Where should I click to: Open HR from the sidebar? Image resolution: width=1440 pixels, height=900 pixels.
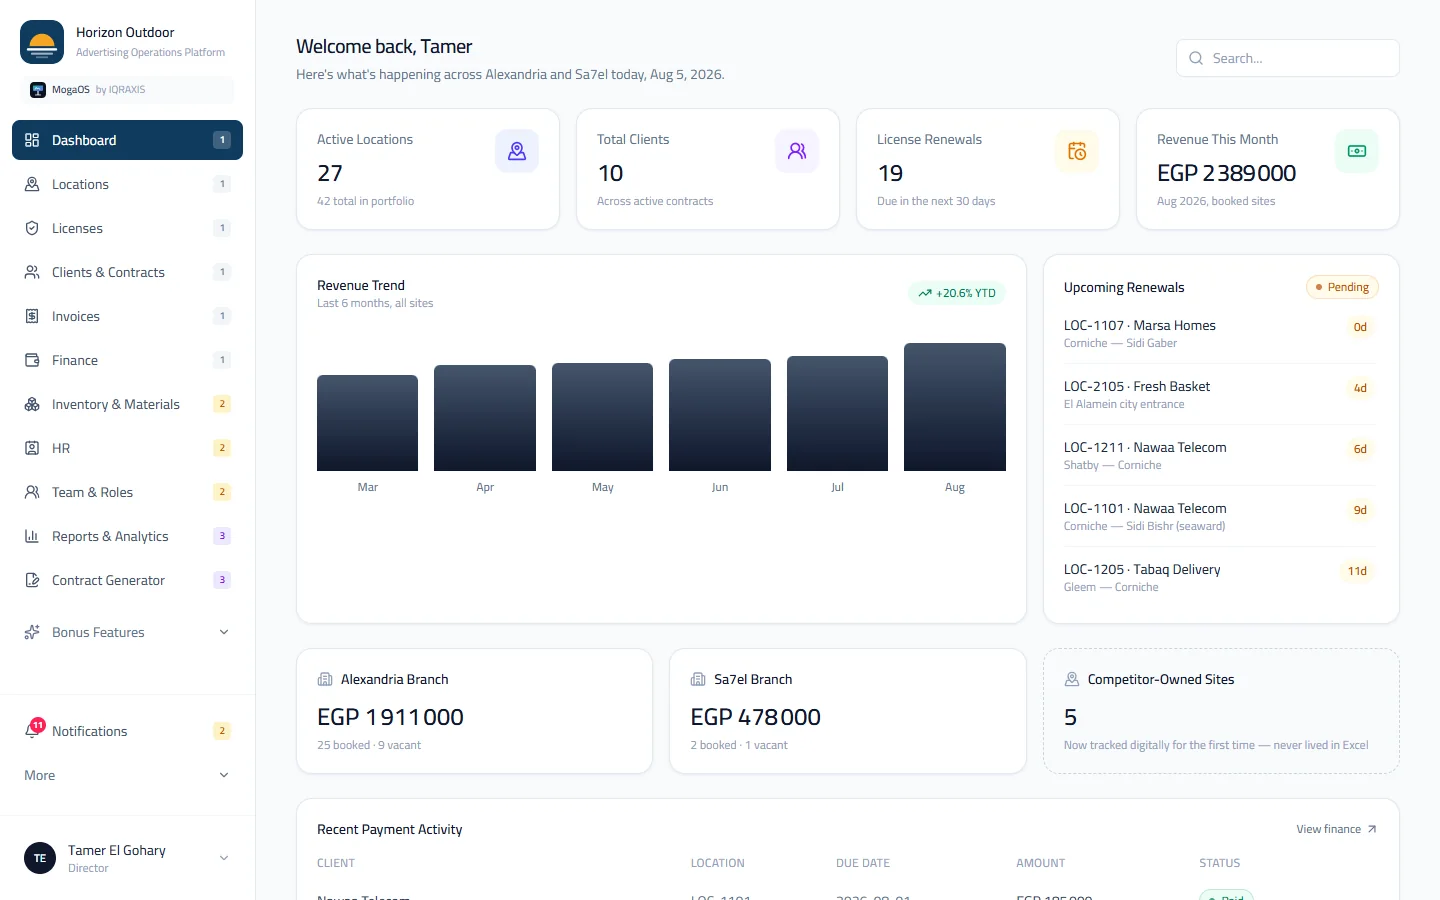[127, 448]
